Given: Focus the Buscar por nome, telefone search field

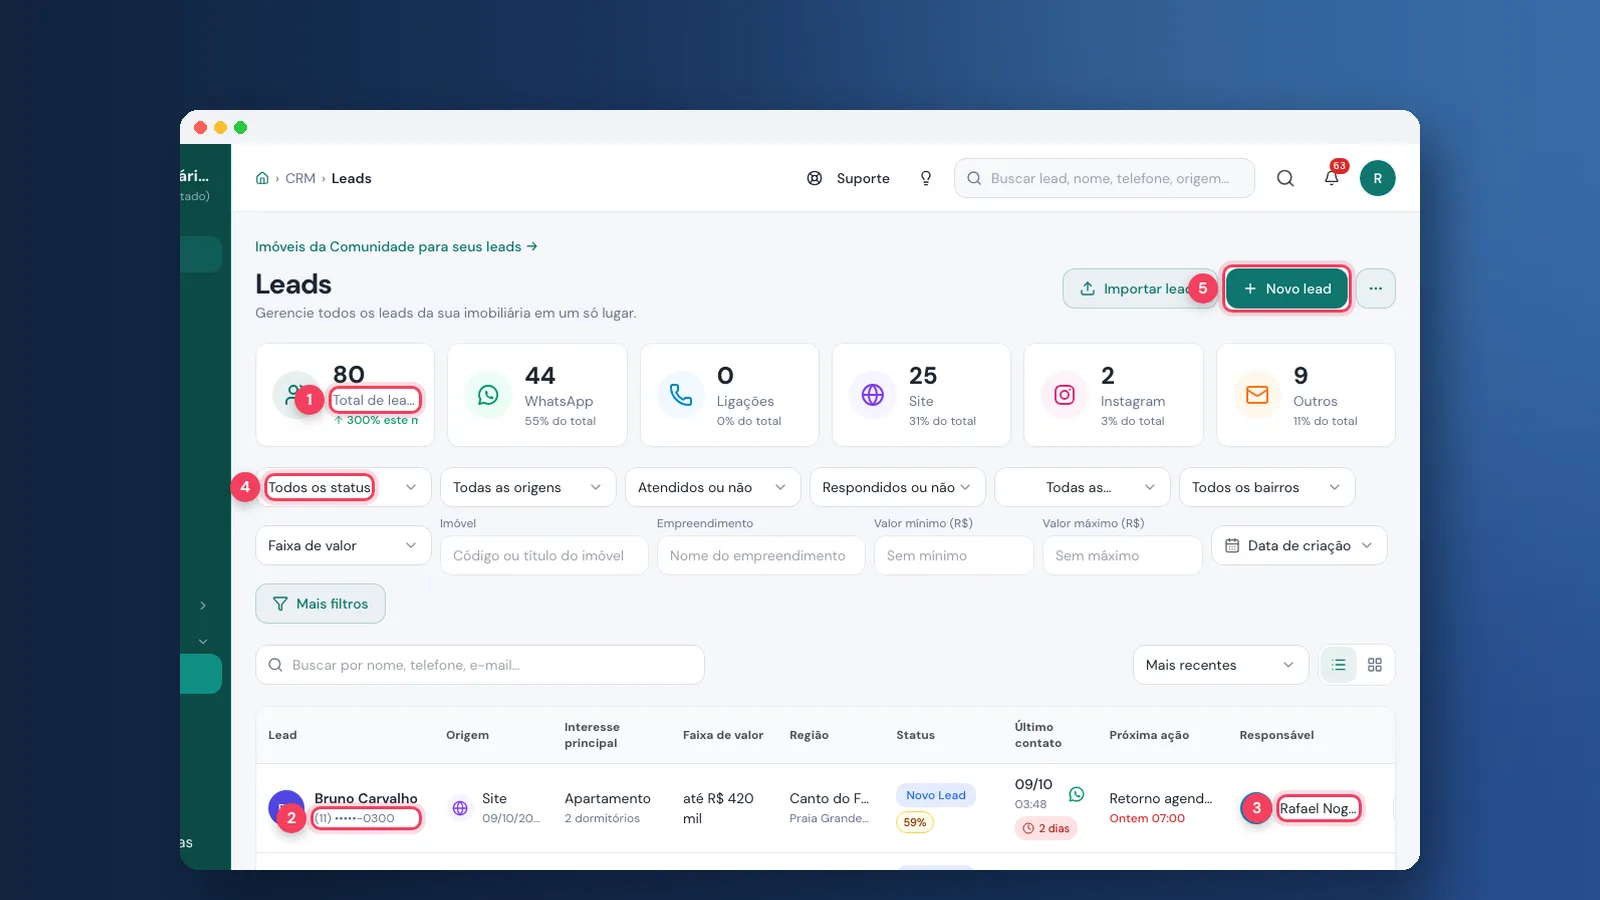Looking at the screenshot, I should 480,665.
